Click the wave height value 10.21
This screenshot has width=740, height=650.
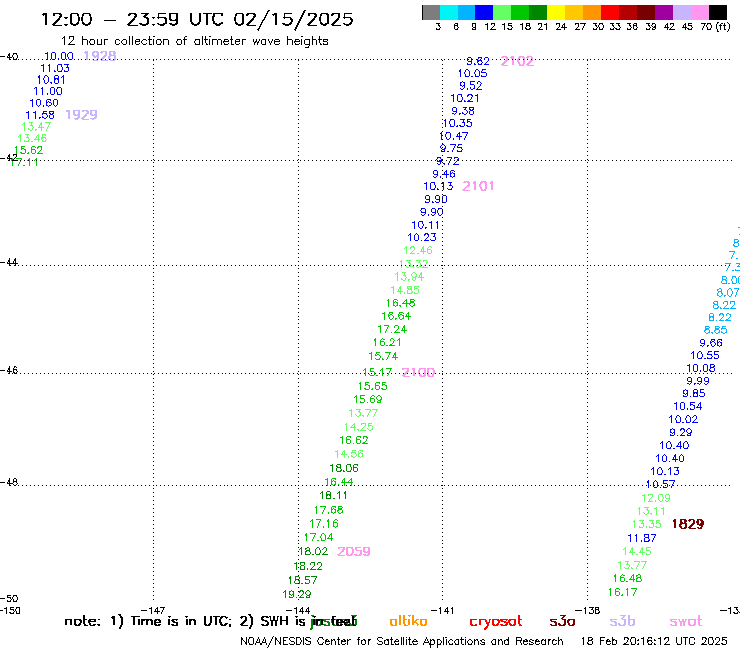pyautogui.click(x=465, y=98)
